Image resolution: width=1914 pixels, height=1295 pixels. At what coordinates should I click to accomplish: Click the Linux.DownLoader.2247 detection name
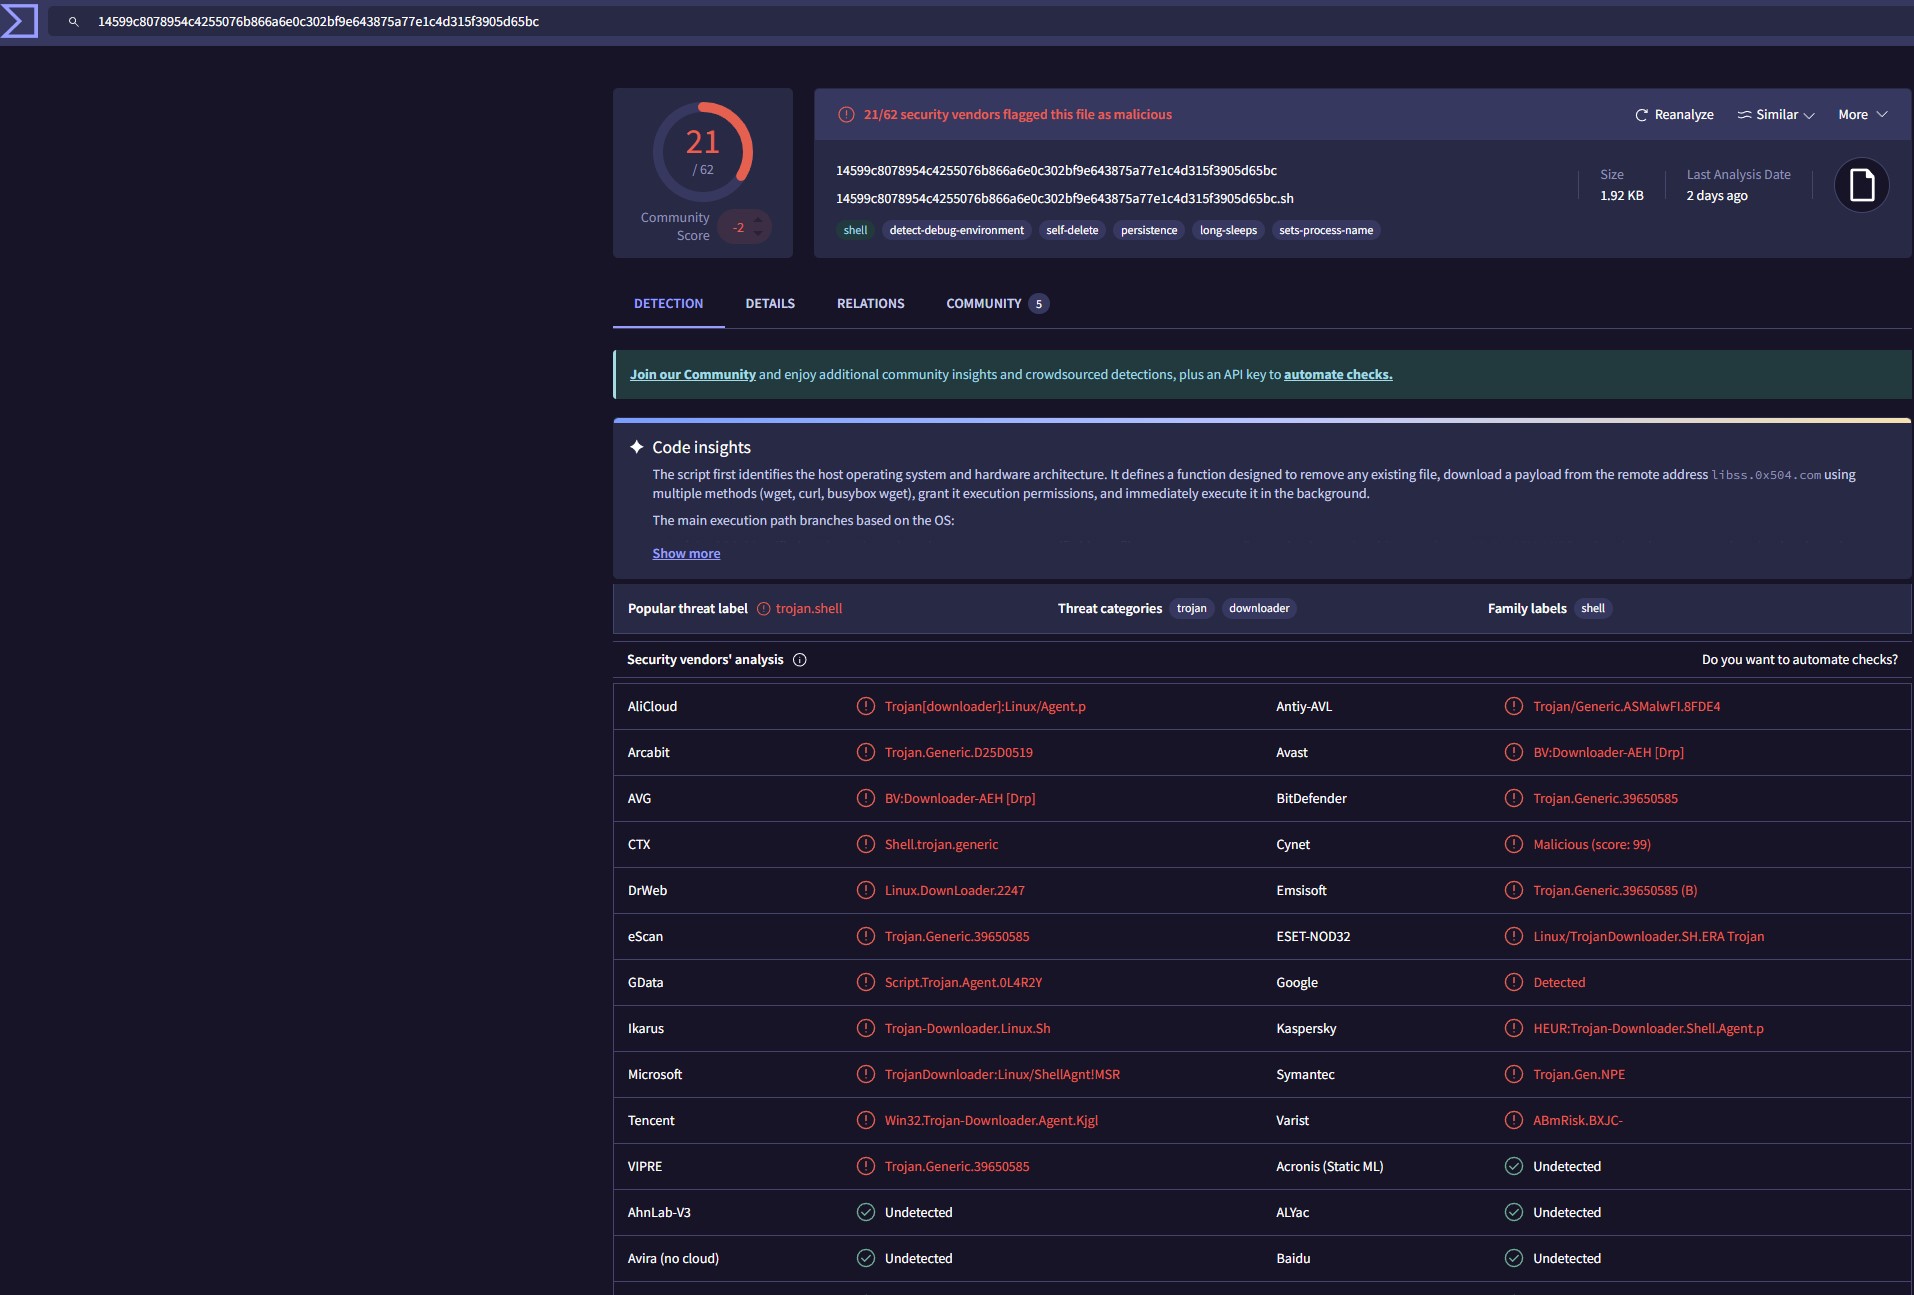click(954, 891)
